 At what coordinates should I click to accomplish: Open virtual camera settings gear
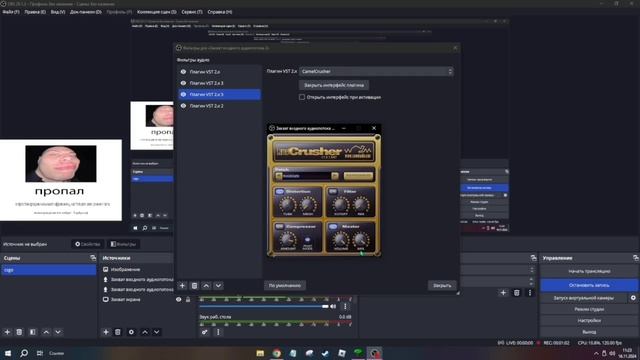point(633,298)
